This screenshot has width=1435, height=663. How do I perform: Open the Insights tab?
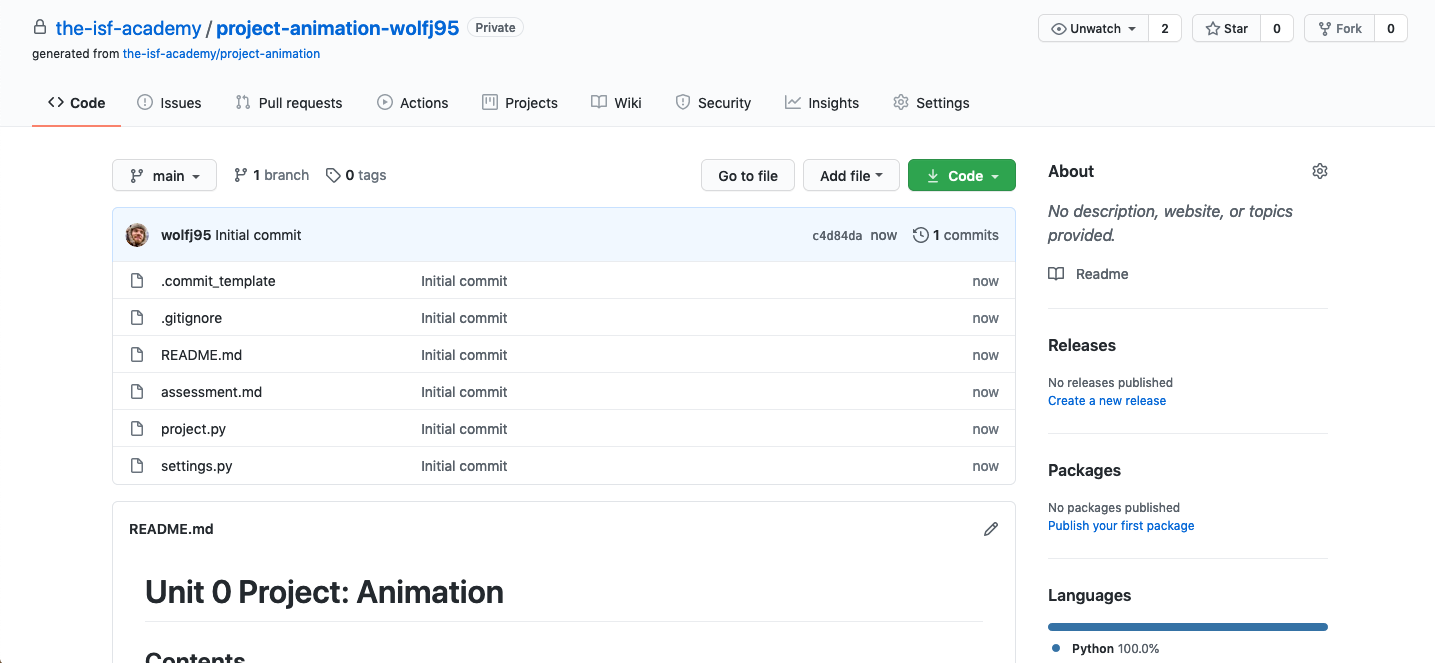(x=822, y=103)
